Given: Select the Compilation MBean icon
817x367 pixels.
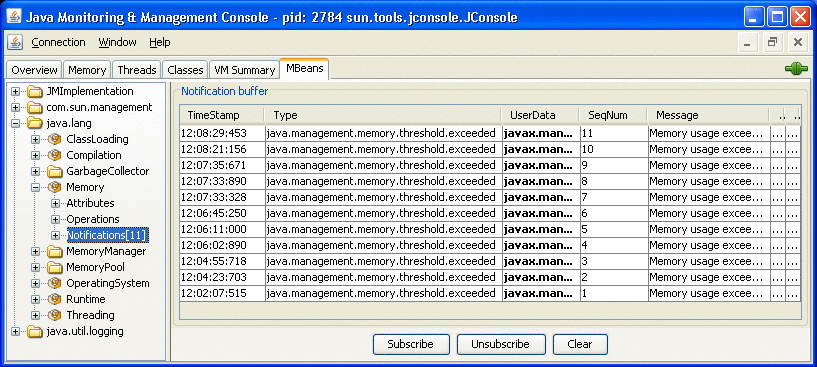Looking at the screenshot, I should pyautogui.click(x=54, y=155).
